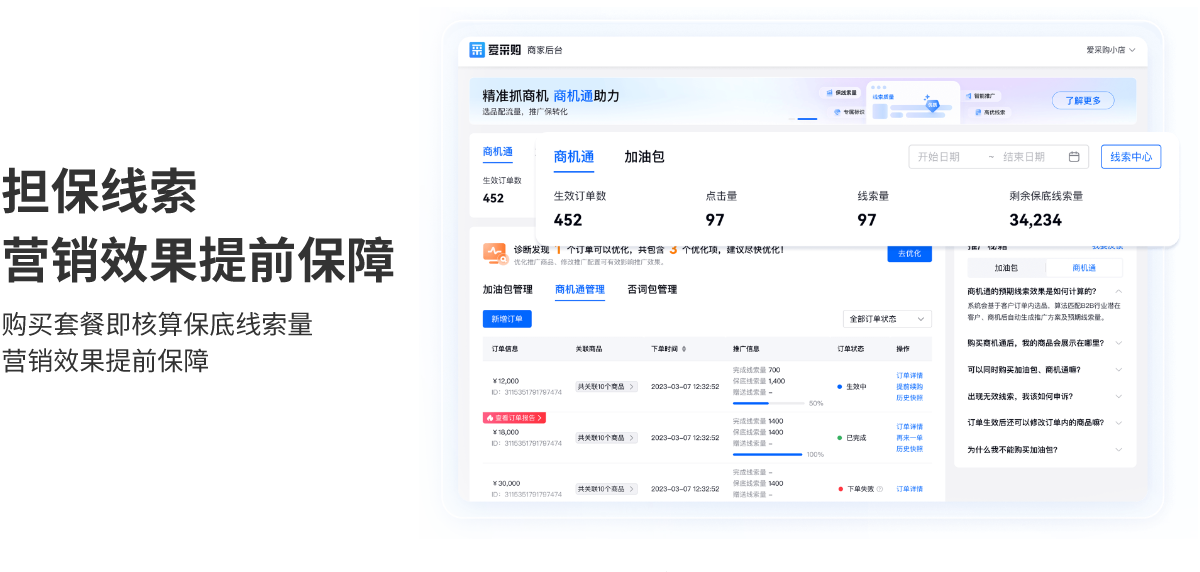Click the 高优线索 icon chip in banner

pos(990,112)
